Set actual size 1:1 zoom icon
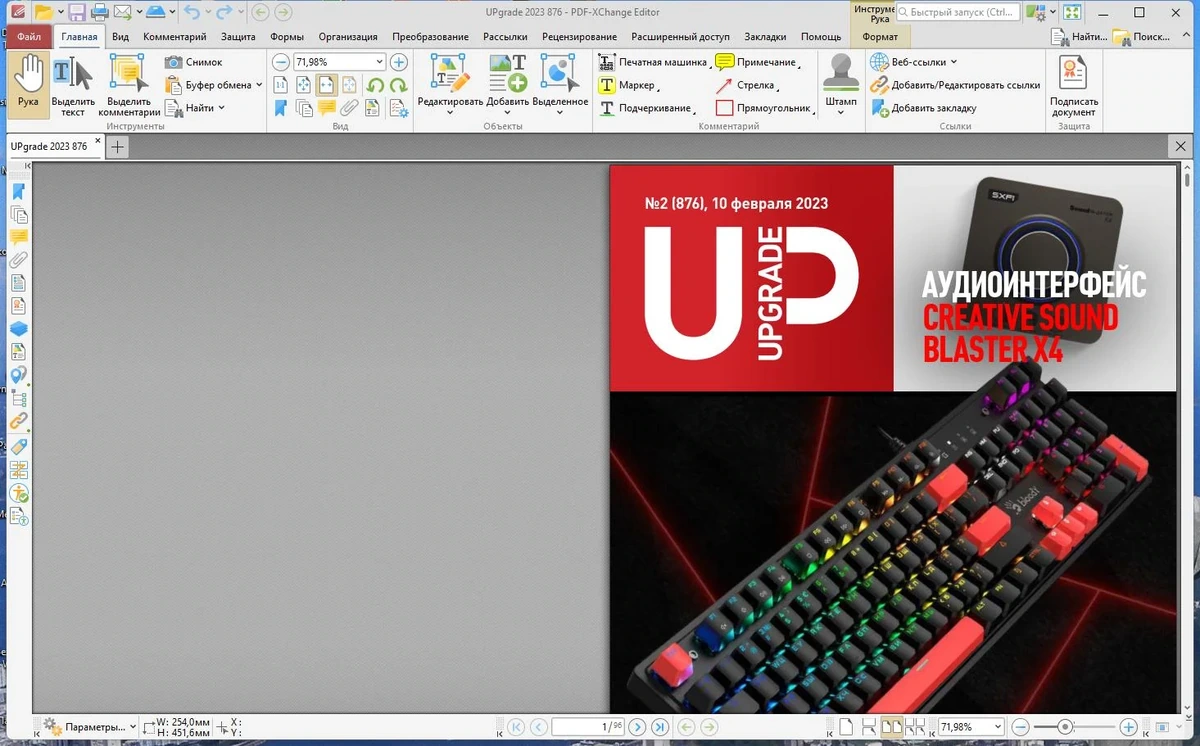 tap(281, 85)
